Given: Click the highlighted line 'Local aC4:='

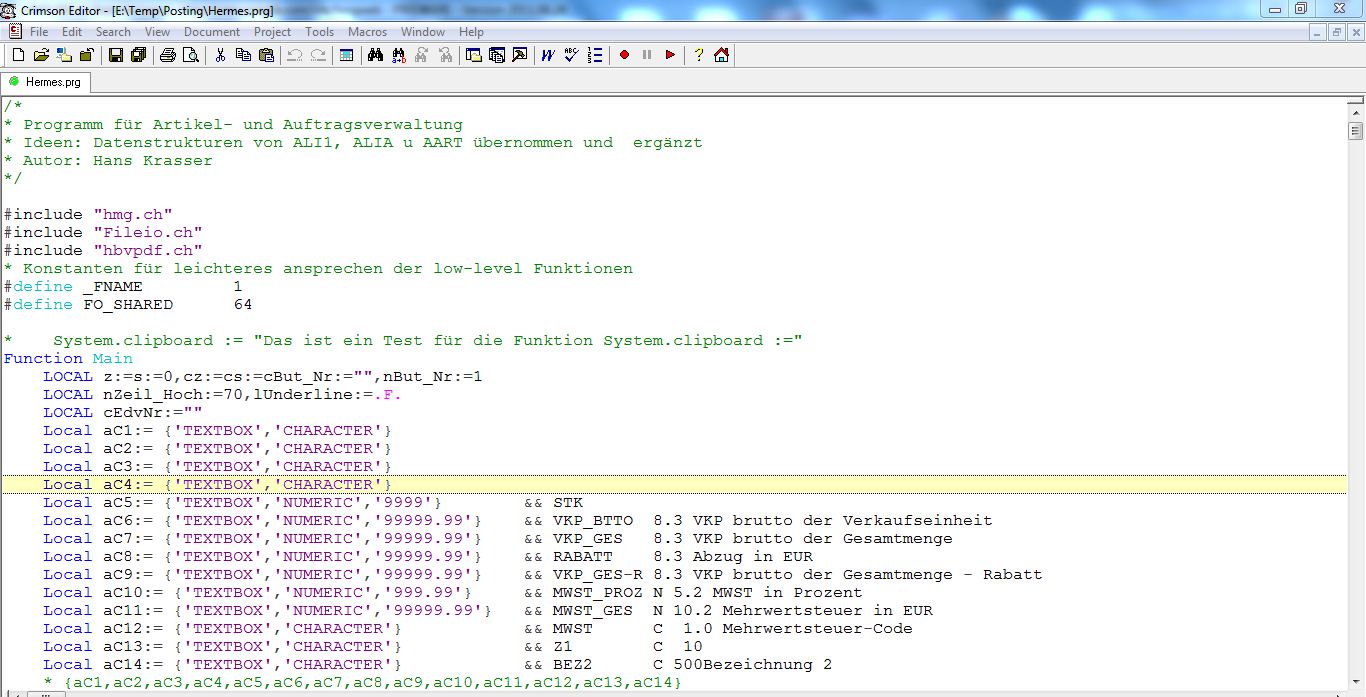Looking at the screenshot, I should point(673,485).
